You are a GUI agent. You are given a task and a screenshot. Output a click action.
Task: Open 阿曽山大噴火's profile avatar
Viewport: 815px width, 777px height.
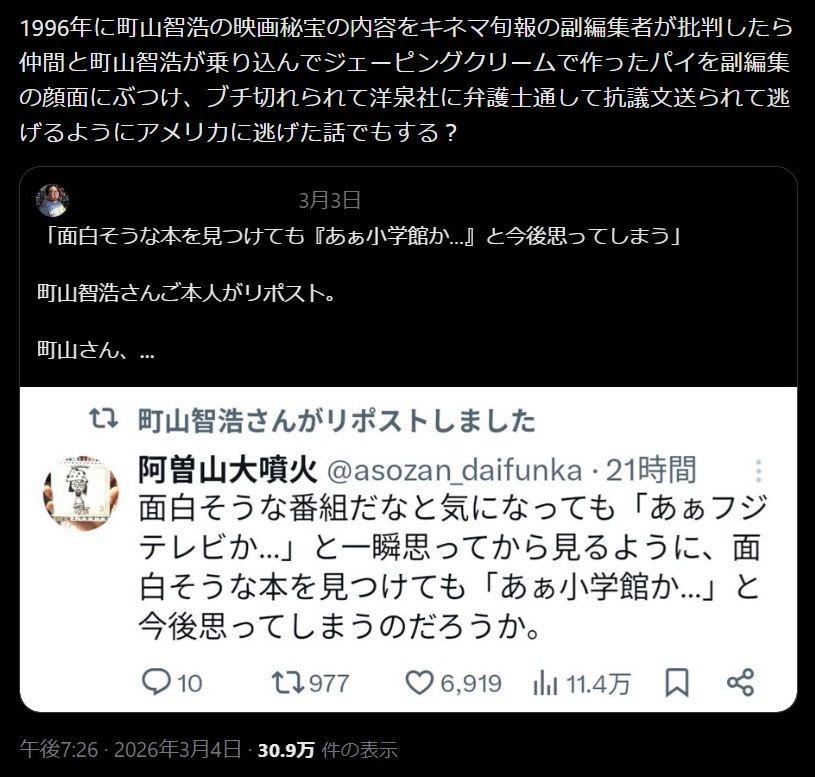coord(81,493)
